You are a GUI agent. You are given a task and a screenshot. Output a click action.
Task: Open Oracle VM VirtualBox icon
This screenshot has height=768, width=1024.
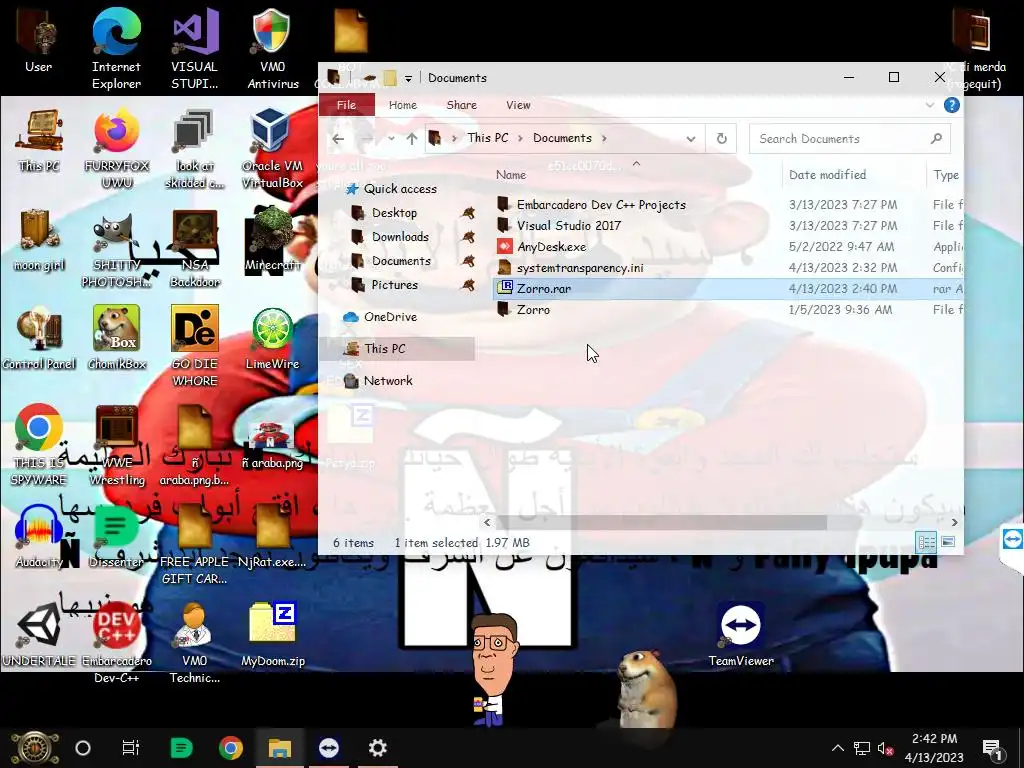[x=272, y=149]
